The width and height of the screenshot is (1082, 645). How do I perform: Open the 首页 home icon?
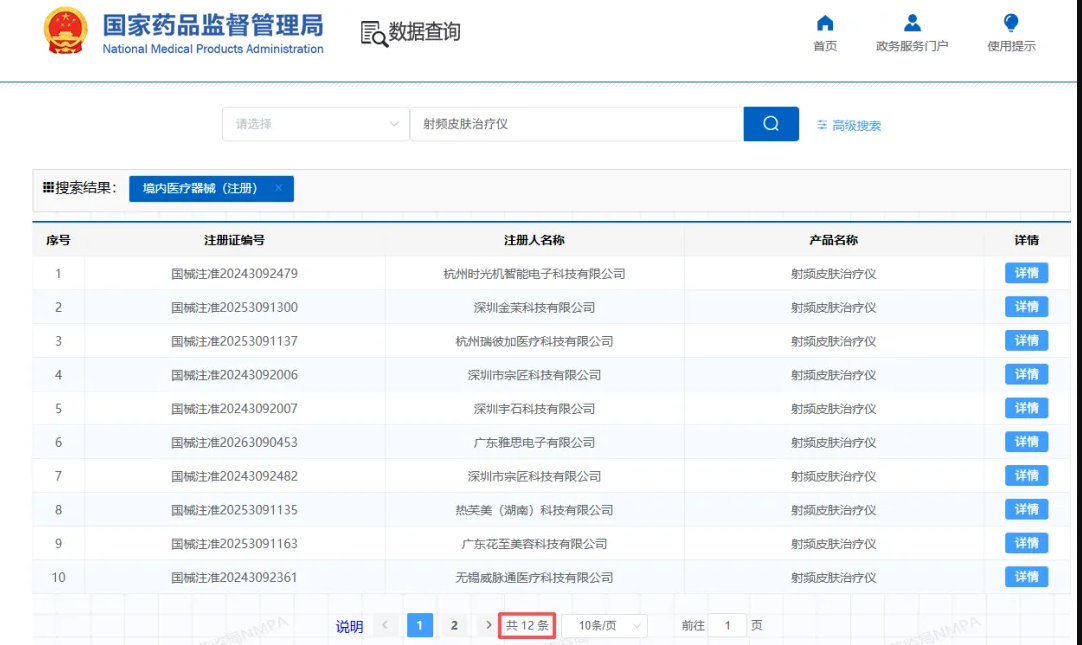tap(825, 24)
